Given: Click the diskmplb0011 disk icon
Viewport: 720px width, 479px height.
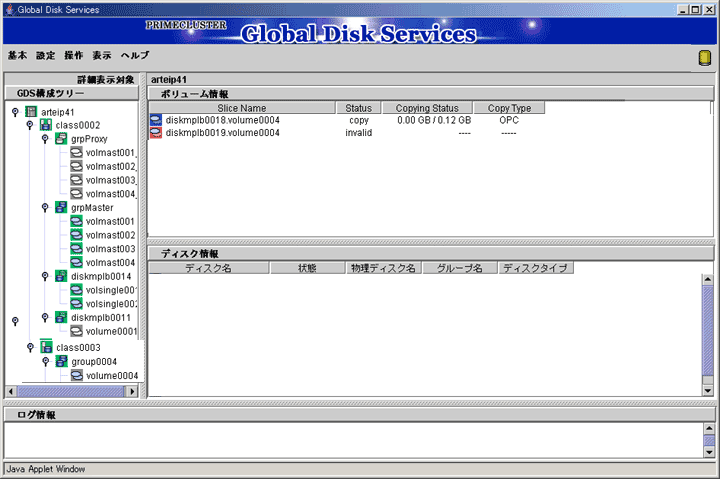Looking at the screenshot, I should 61,317.
